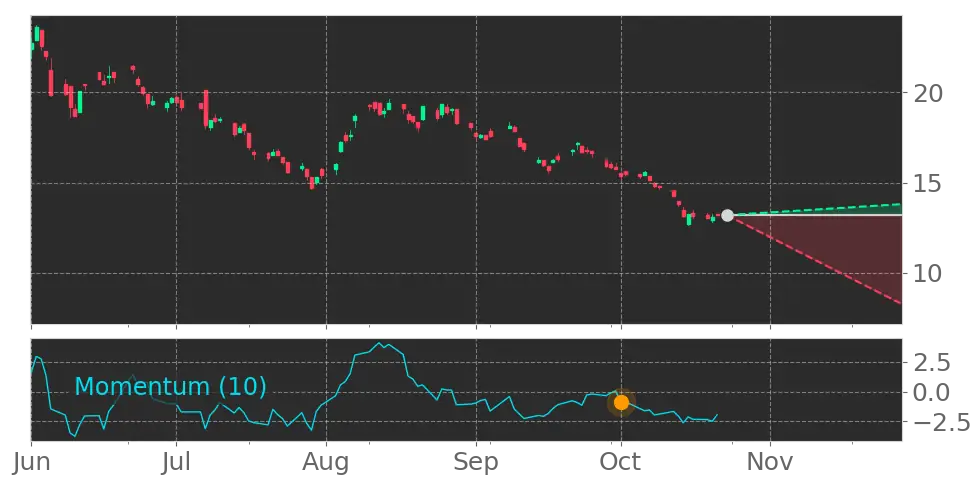Viewport: 972px width, 486px height.
Task: Click the 0.0 momentum axis label
Action: (933, 392)
